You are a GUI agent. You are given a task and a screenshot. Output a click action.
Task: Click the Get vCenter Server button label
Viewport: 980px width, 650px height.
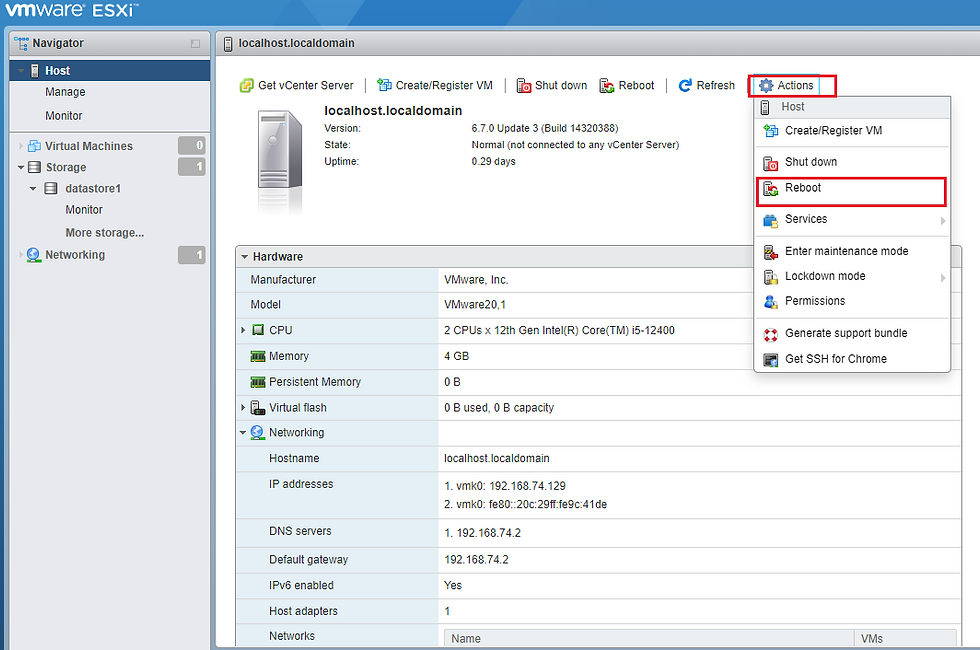[306, 86]
